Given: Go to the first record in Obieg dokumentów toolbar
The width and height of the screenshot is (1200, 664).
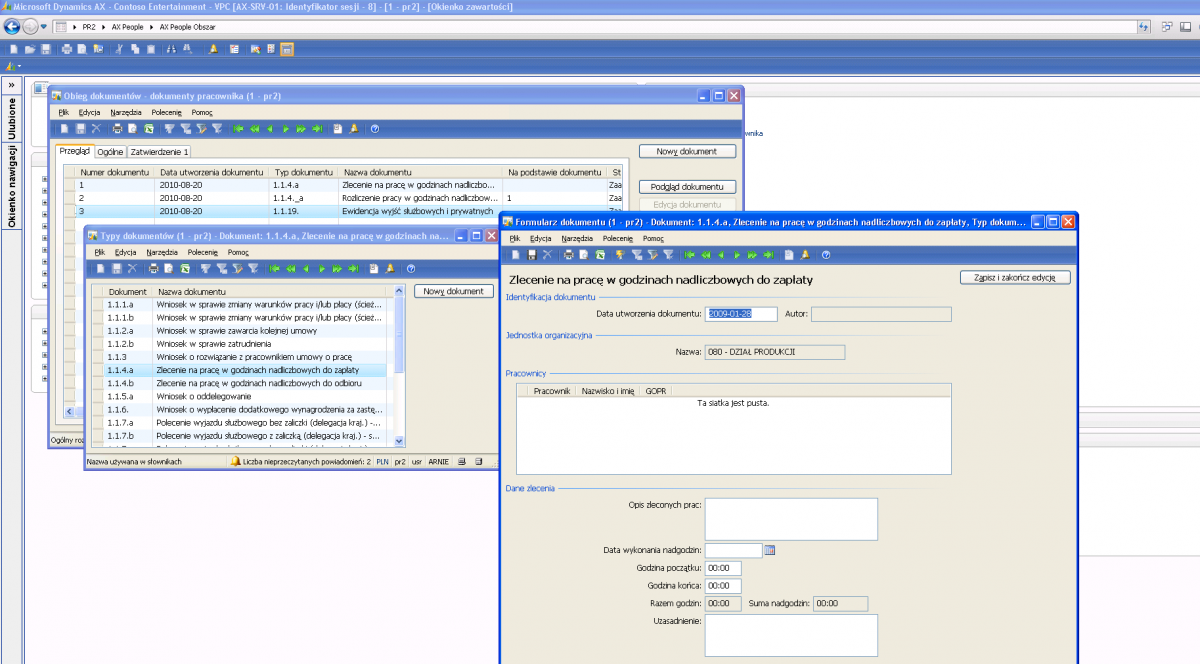Looking at the screenshot, I should pyautogui.click(x=238, y=129).
